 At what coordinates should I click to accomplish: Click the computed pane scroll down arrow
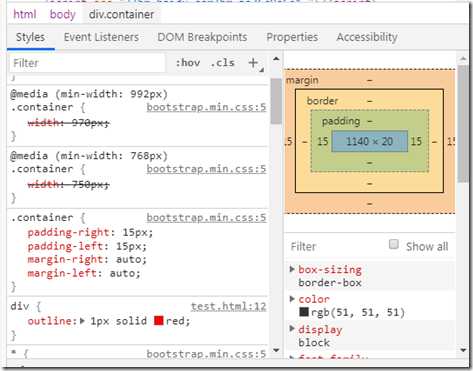click(x=463, y=350)
